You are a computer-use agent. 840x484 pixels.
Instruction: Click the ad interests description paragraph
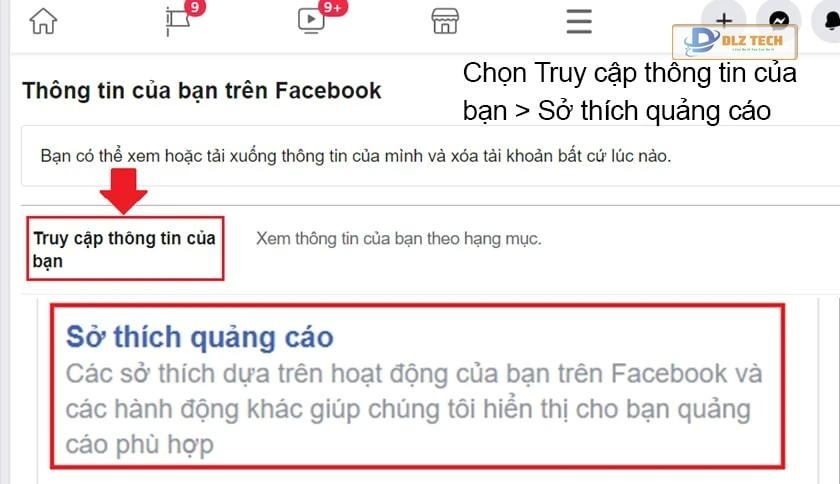(x=414, y=409)
